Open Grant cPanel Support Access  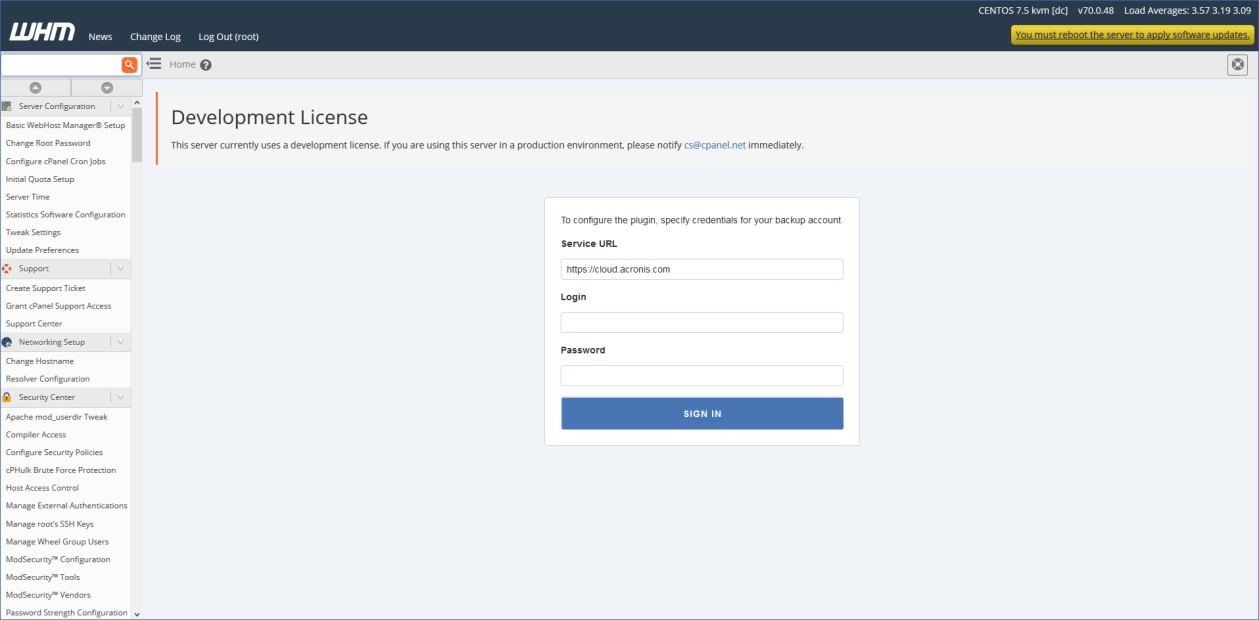coord(59,306)
